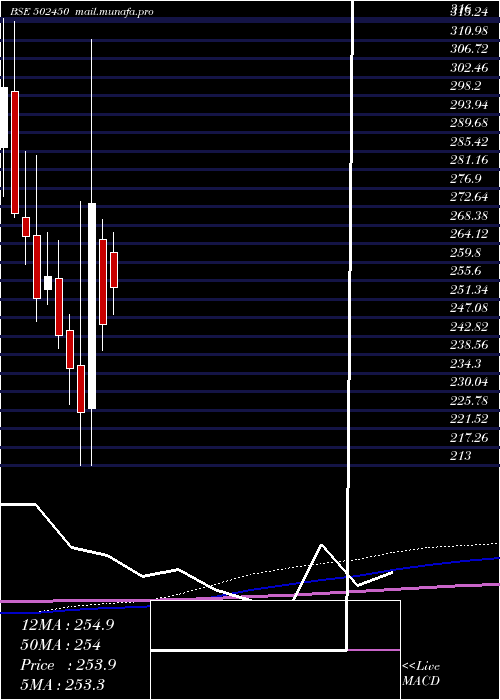The image size is (500, 700).
Task: Click the 230.04 price axis label
Action: [x=469, y=382]
